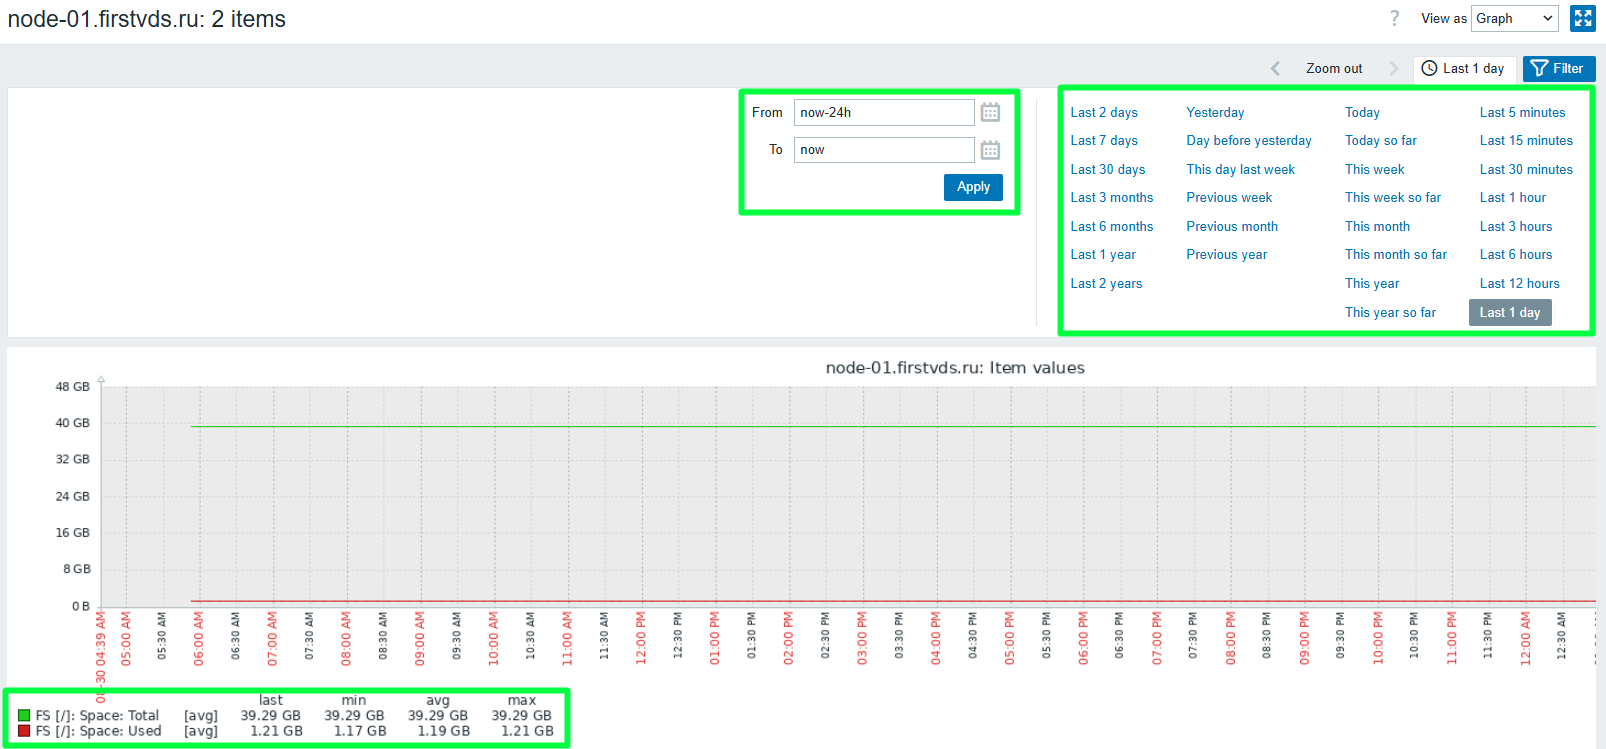Click the To time input field
This screenshot has height=749, width=1606.
tap(884, 150)
